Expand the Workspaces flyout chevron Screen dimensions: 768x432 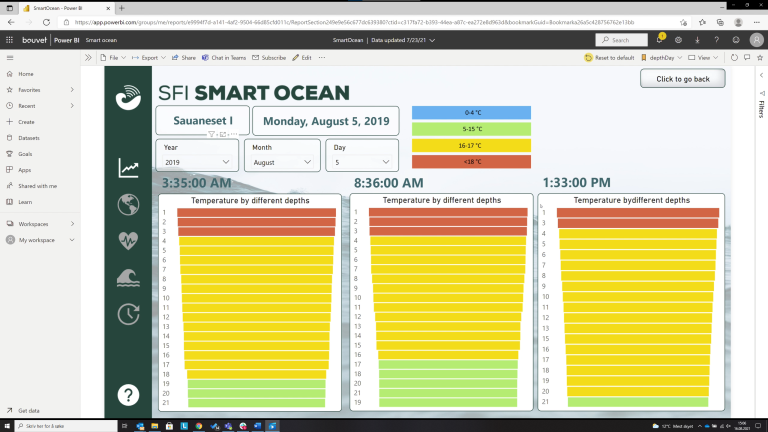pyautogui.click(x=72, y=224)
